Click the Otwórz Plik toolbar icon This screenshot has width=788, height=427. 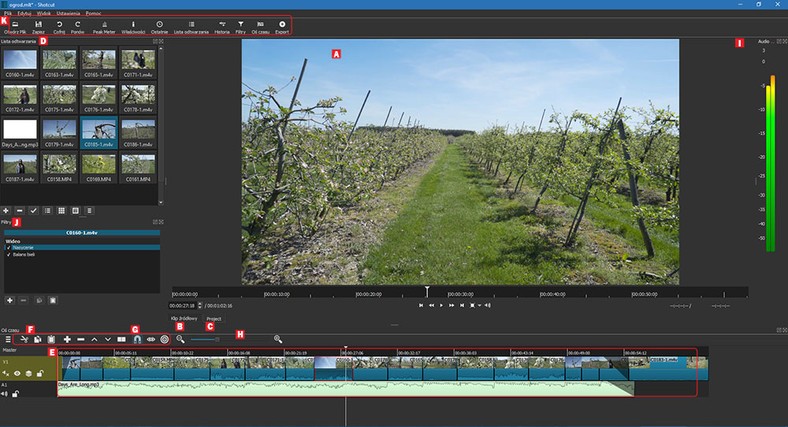tap(15, 26)
